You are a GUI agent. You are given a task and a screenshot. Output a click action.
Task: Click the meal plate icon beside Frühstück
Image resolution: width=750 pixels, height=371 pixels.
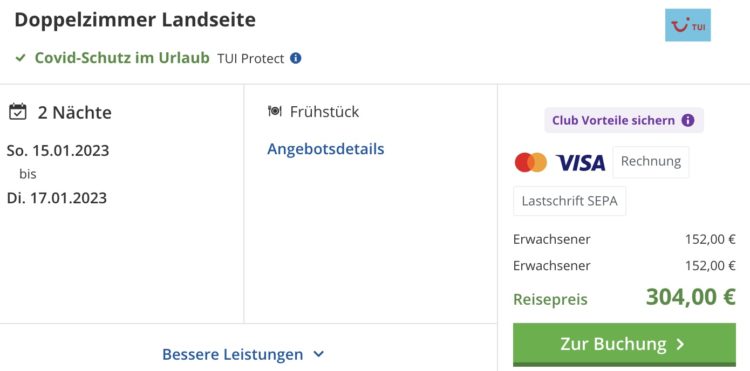coord(275,111)
